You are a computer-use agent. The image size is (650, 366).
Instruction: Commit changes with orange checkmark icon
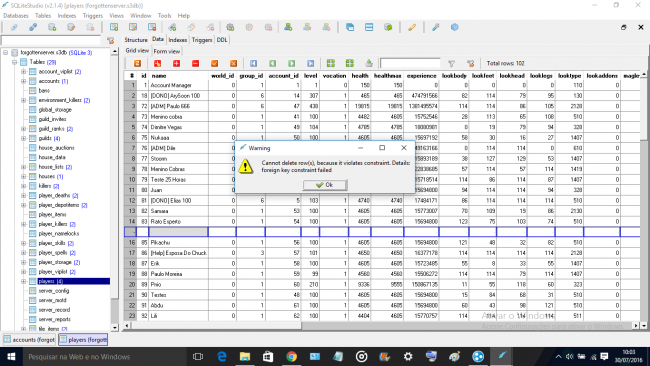215,63
